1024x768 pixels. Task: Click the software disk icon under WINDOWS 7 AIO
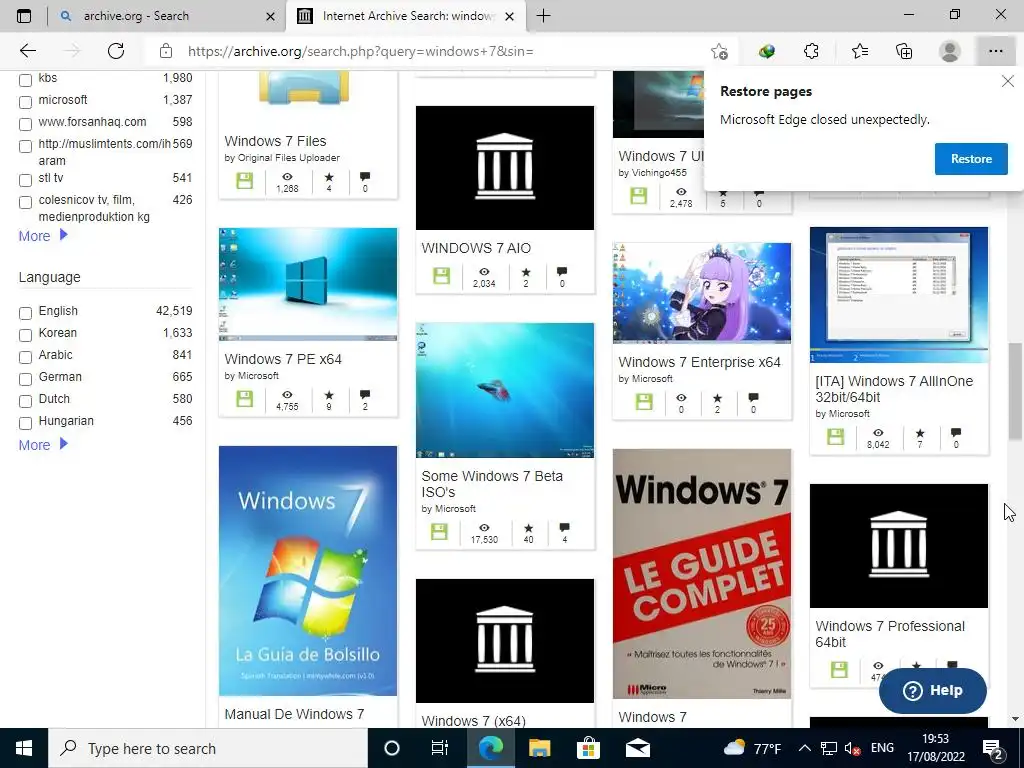[x=442, y=276]
